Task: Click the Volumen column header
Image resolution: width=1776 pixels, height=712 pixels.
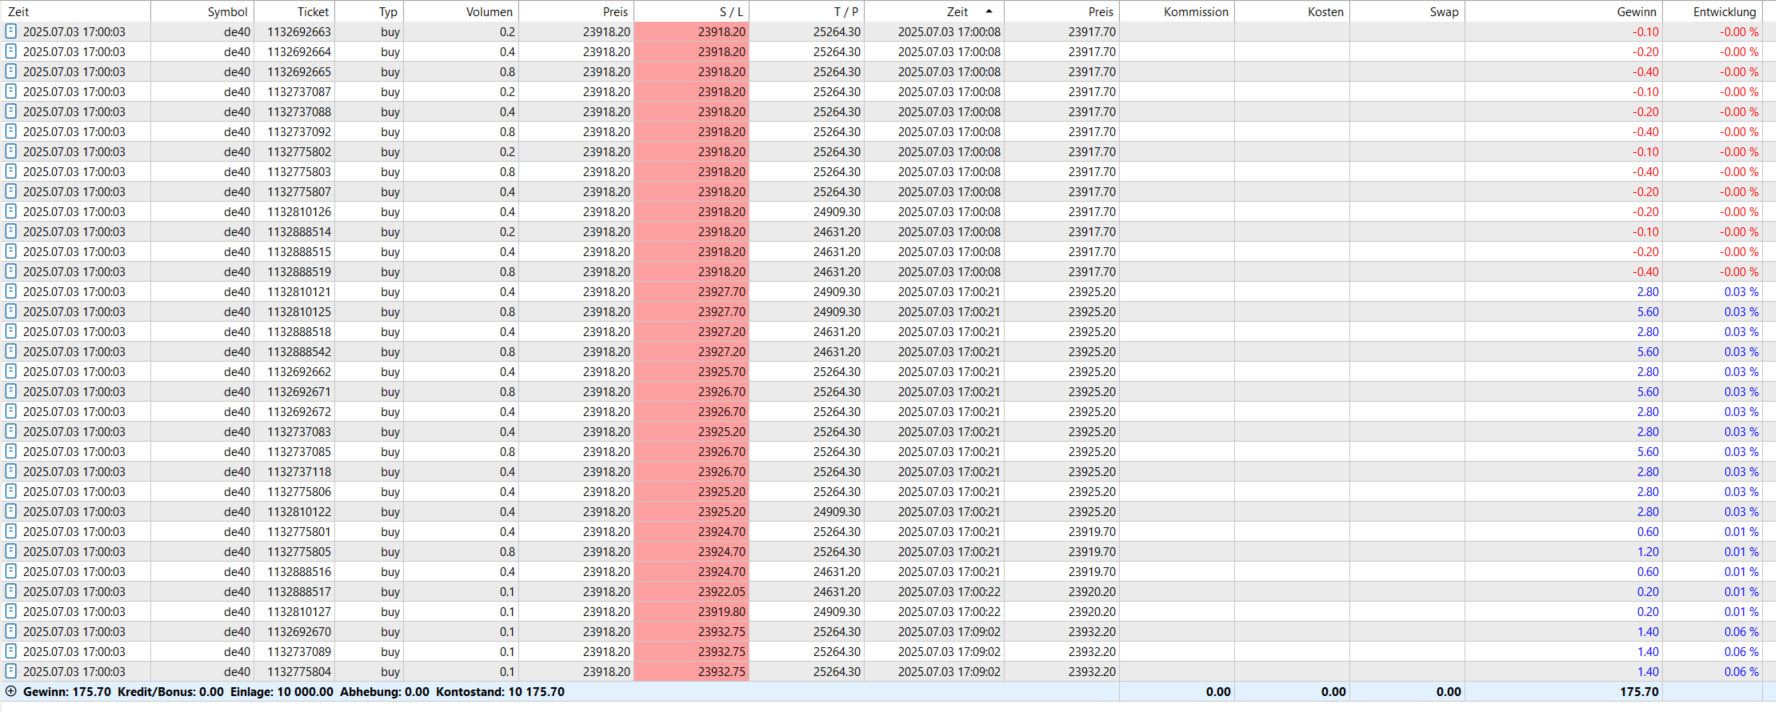Action: tap(461, 12)
